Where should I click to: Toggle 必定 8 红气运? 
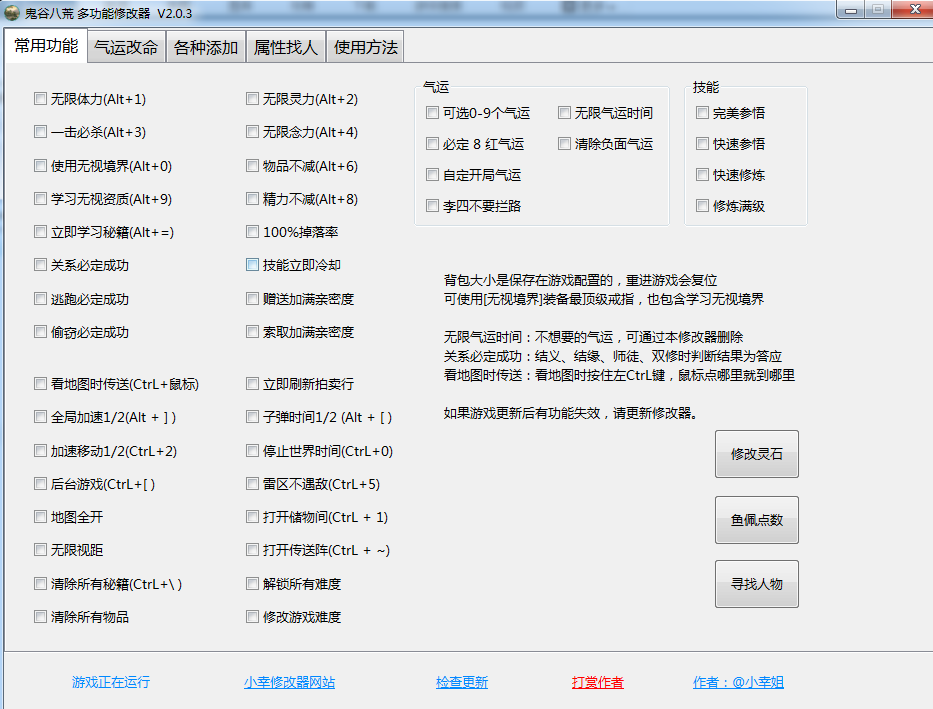[x=433, y=144]
